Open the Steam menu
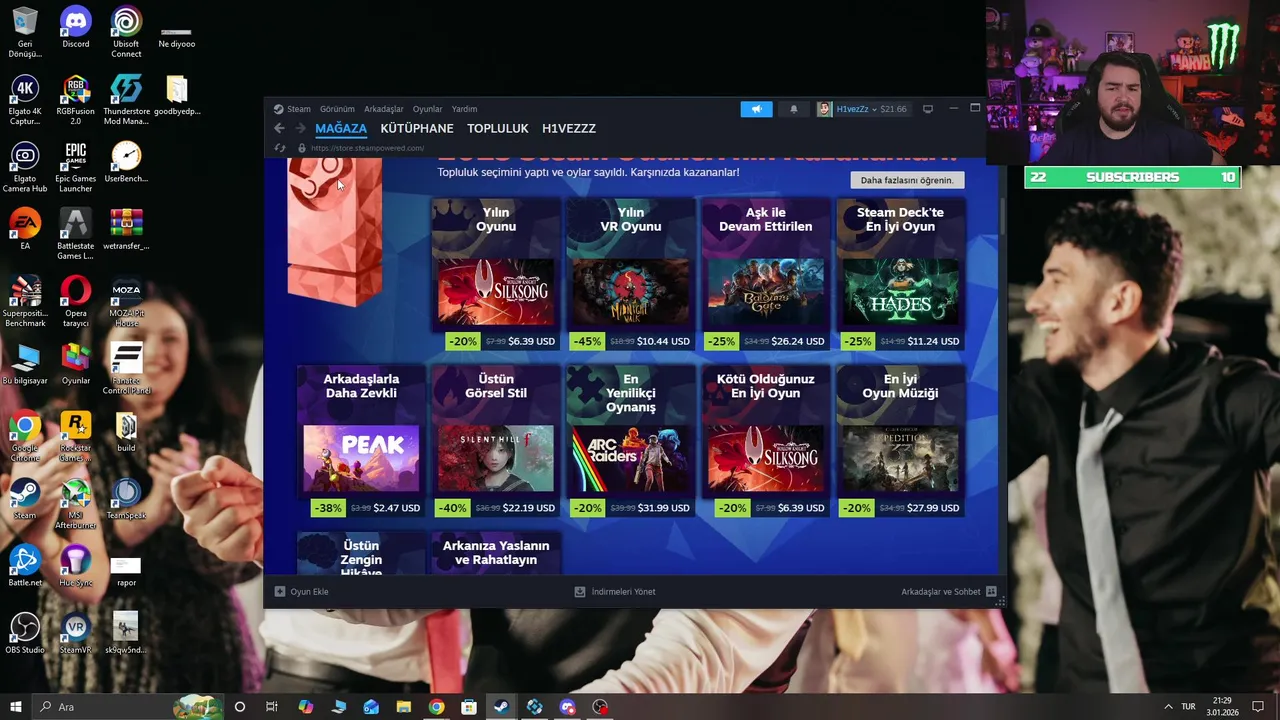 tap(292, 109)
